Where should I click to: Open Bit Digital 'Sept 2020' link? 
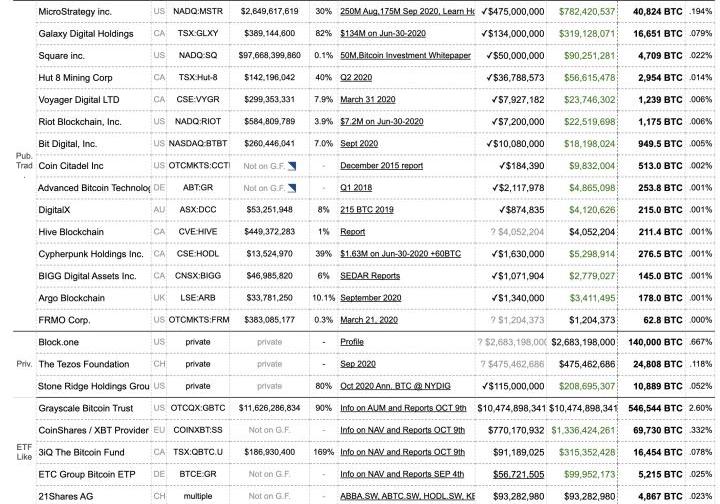coord(359,143)
